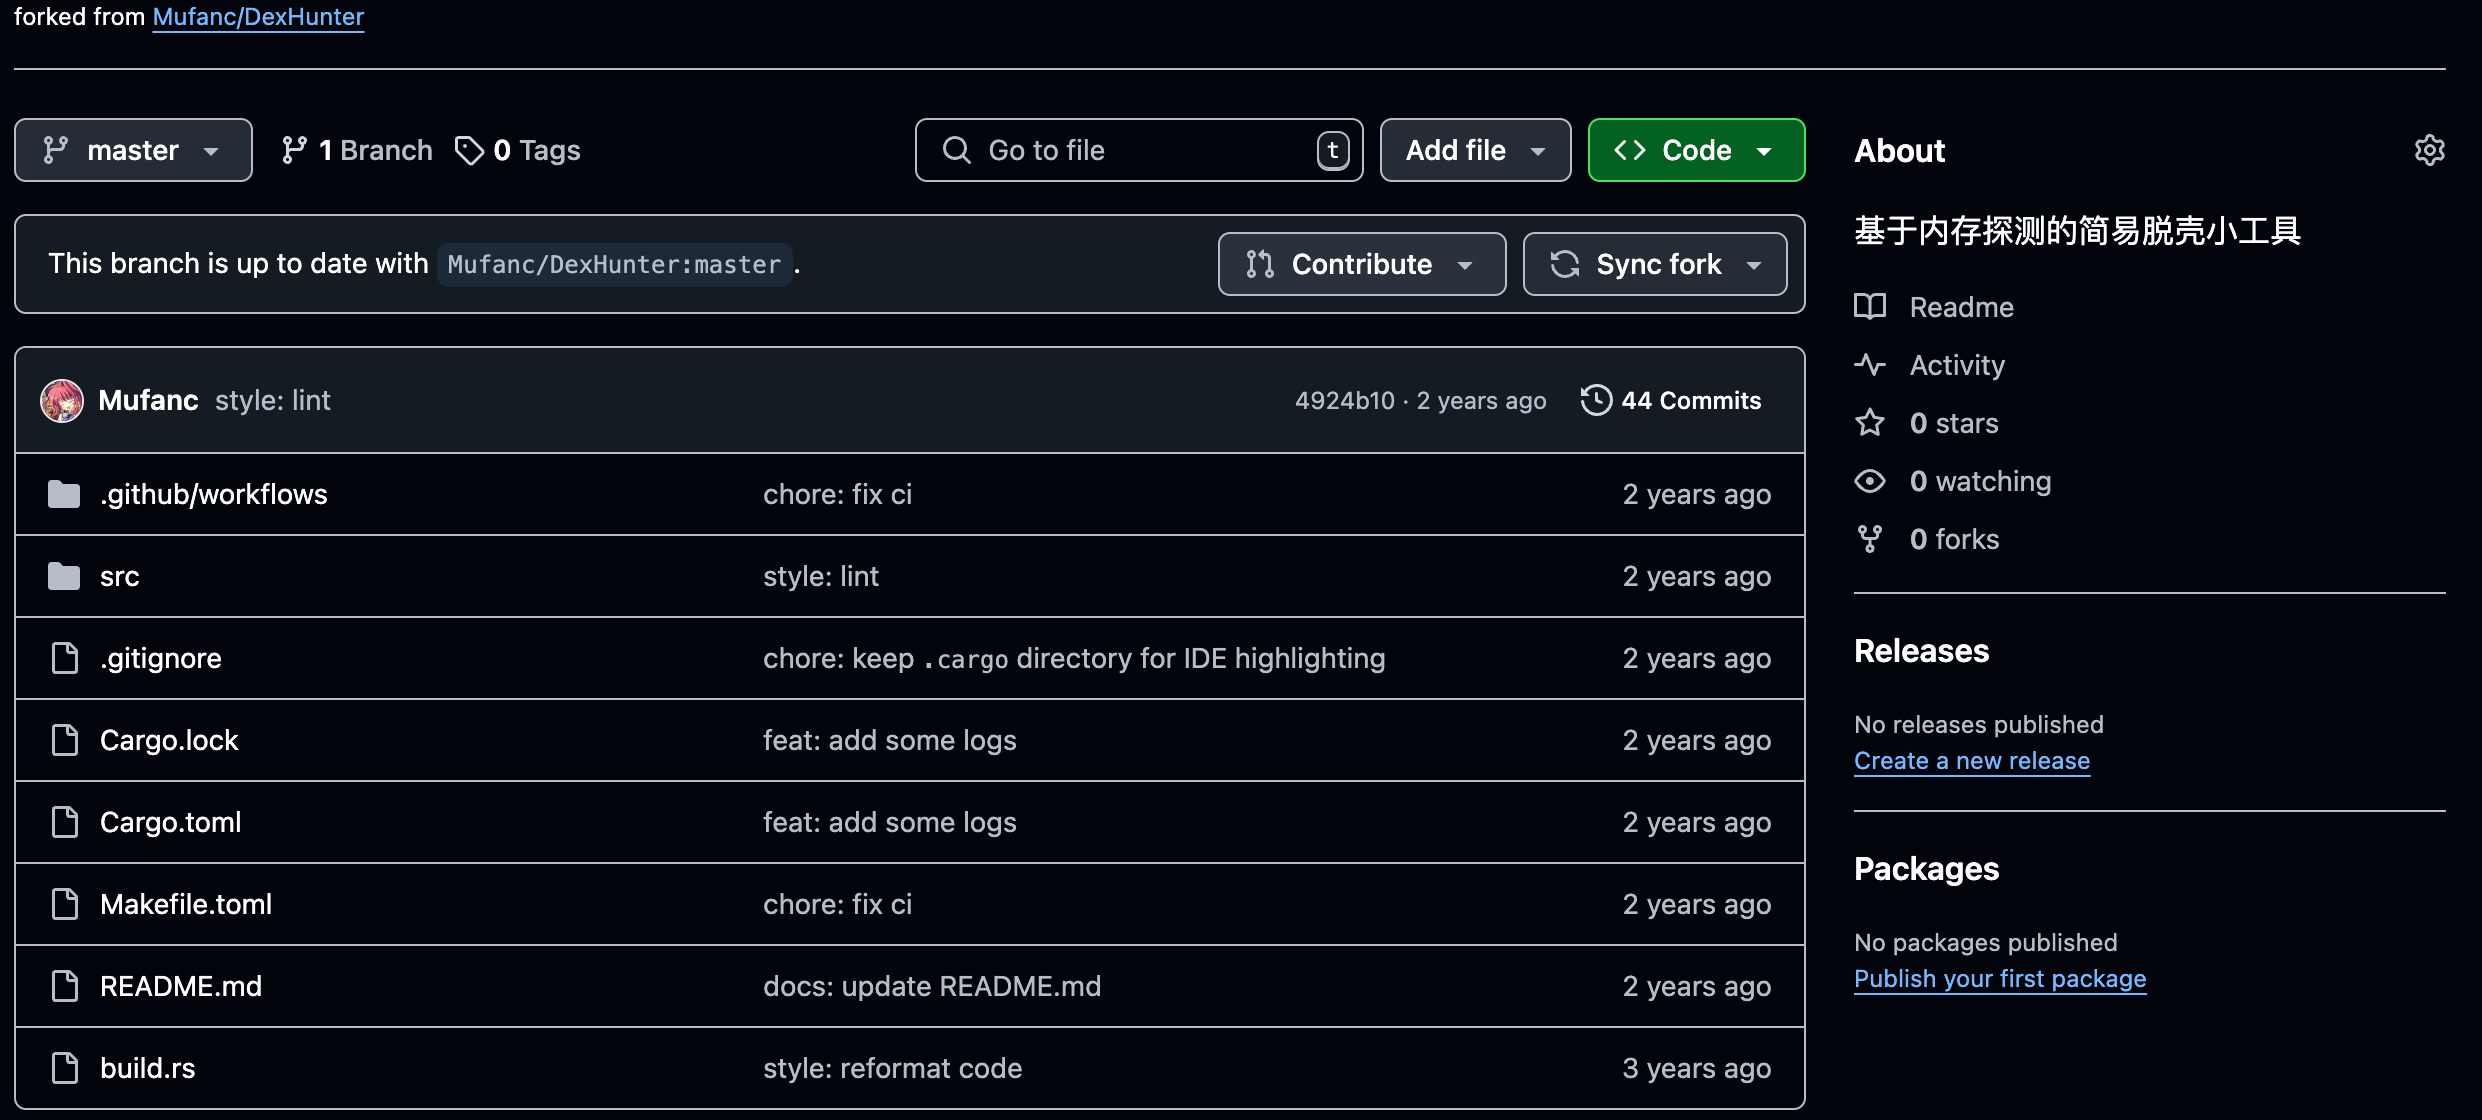The width and height of the screenshot is (2482, 1120).
Task: Open the Add file dropdown
Action: tap(1475, 150)
